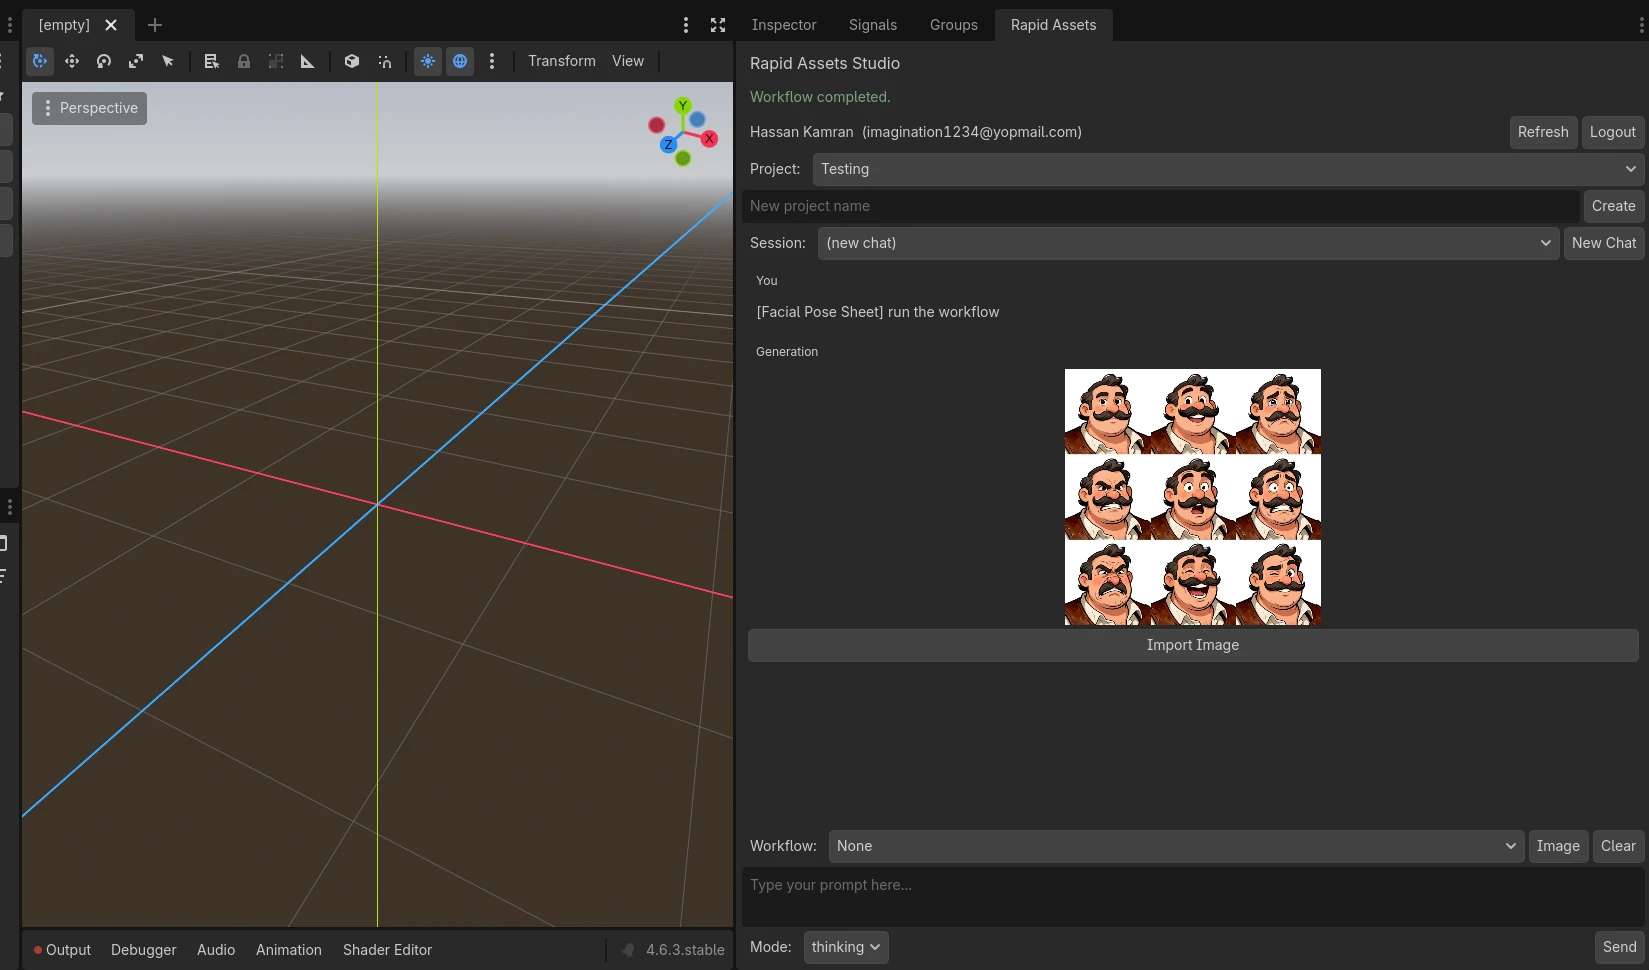Expand the Project dropdown showing Testing

pyautogui.click(x=1228, y=169)
